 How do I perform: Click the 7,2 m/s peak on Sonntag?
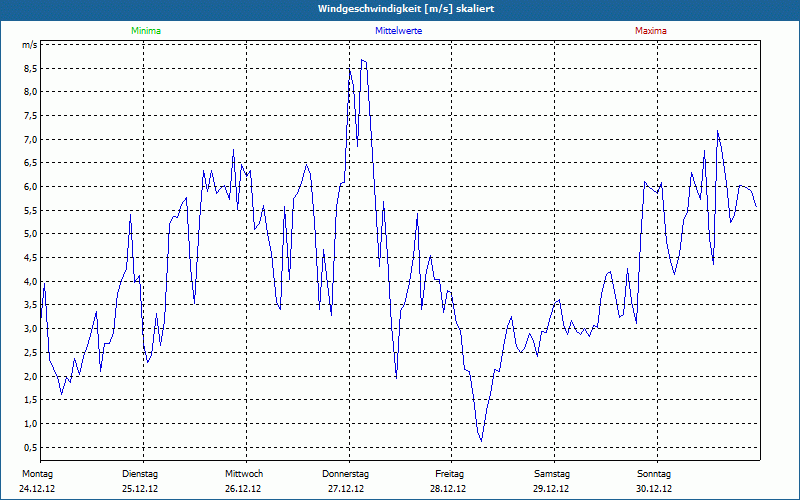coord(717,131)
